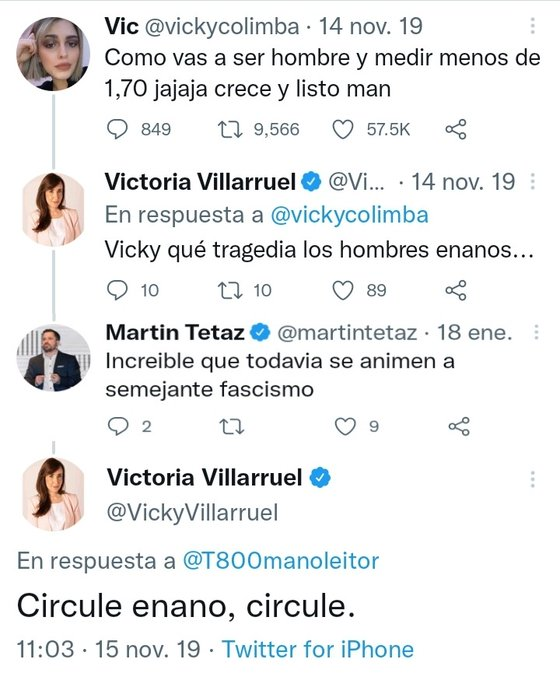Reply to Vic's tweet about height
Screen dimensions: 560x680
tap(117, 129)
